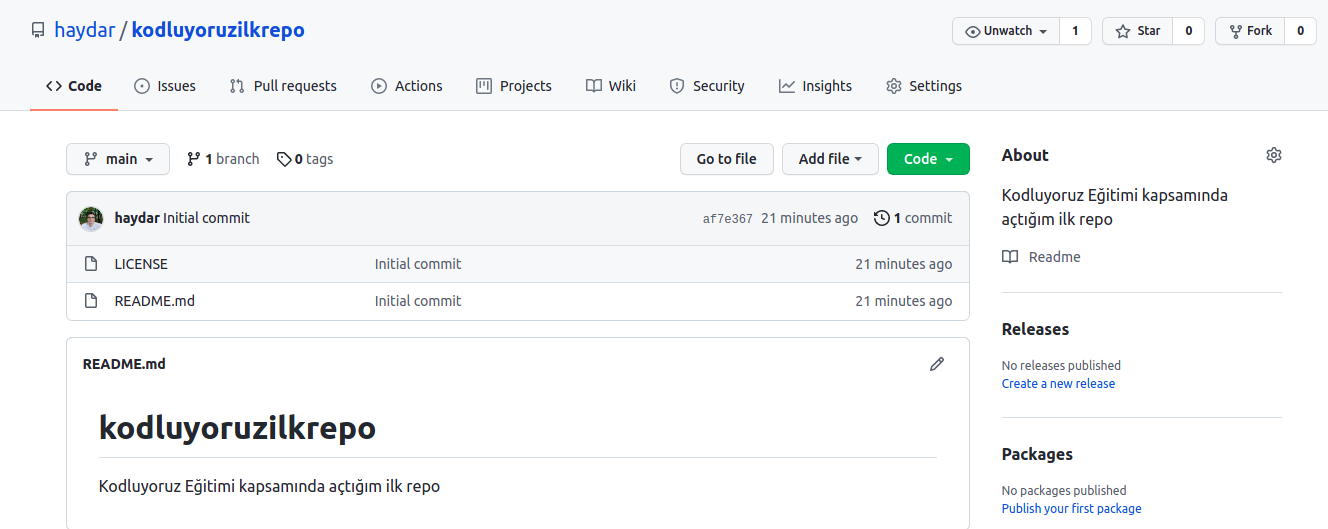Click the forks count next to Fork

tap(1300, 31)
